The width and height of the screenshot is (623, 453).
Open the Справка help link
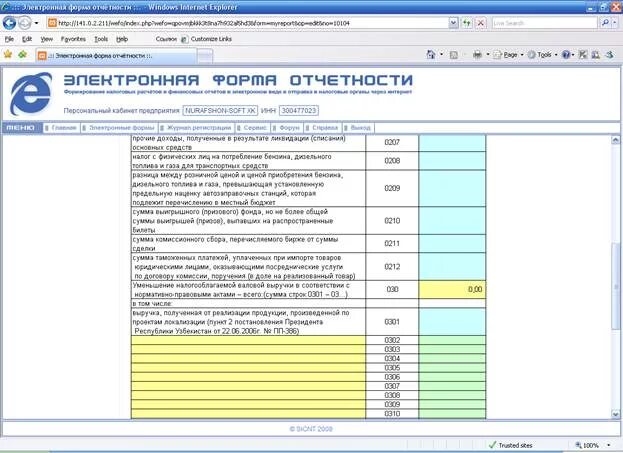click(x=325, y=128)
